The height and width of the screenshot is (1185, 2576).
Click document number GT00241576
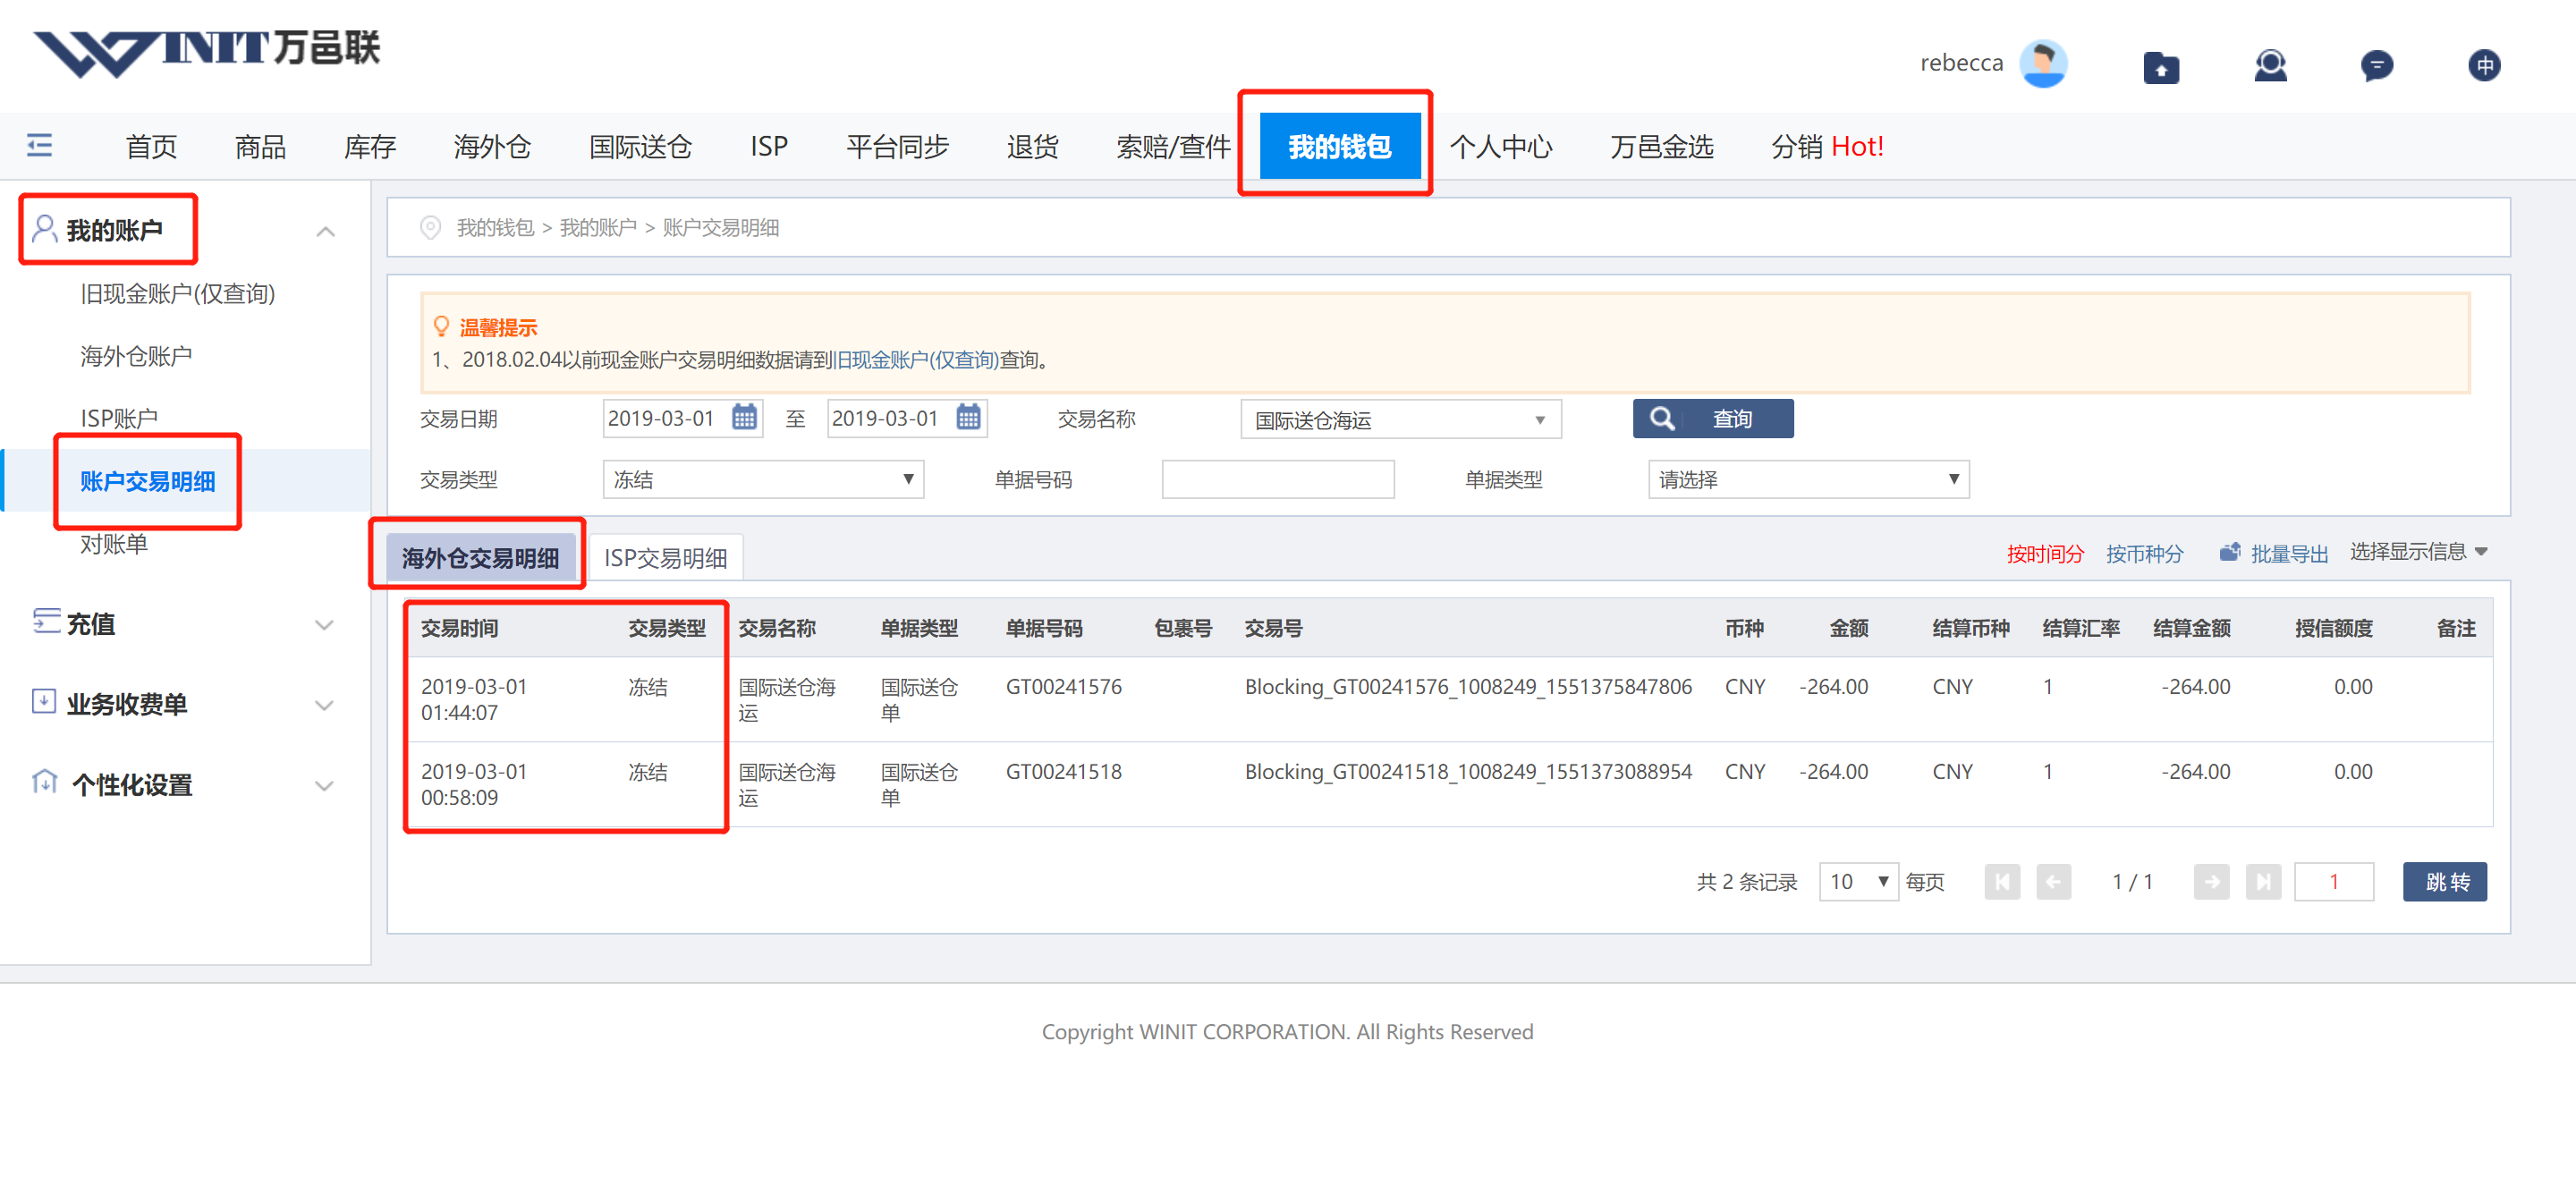pyautogui.click(x=1063, y=686)
